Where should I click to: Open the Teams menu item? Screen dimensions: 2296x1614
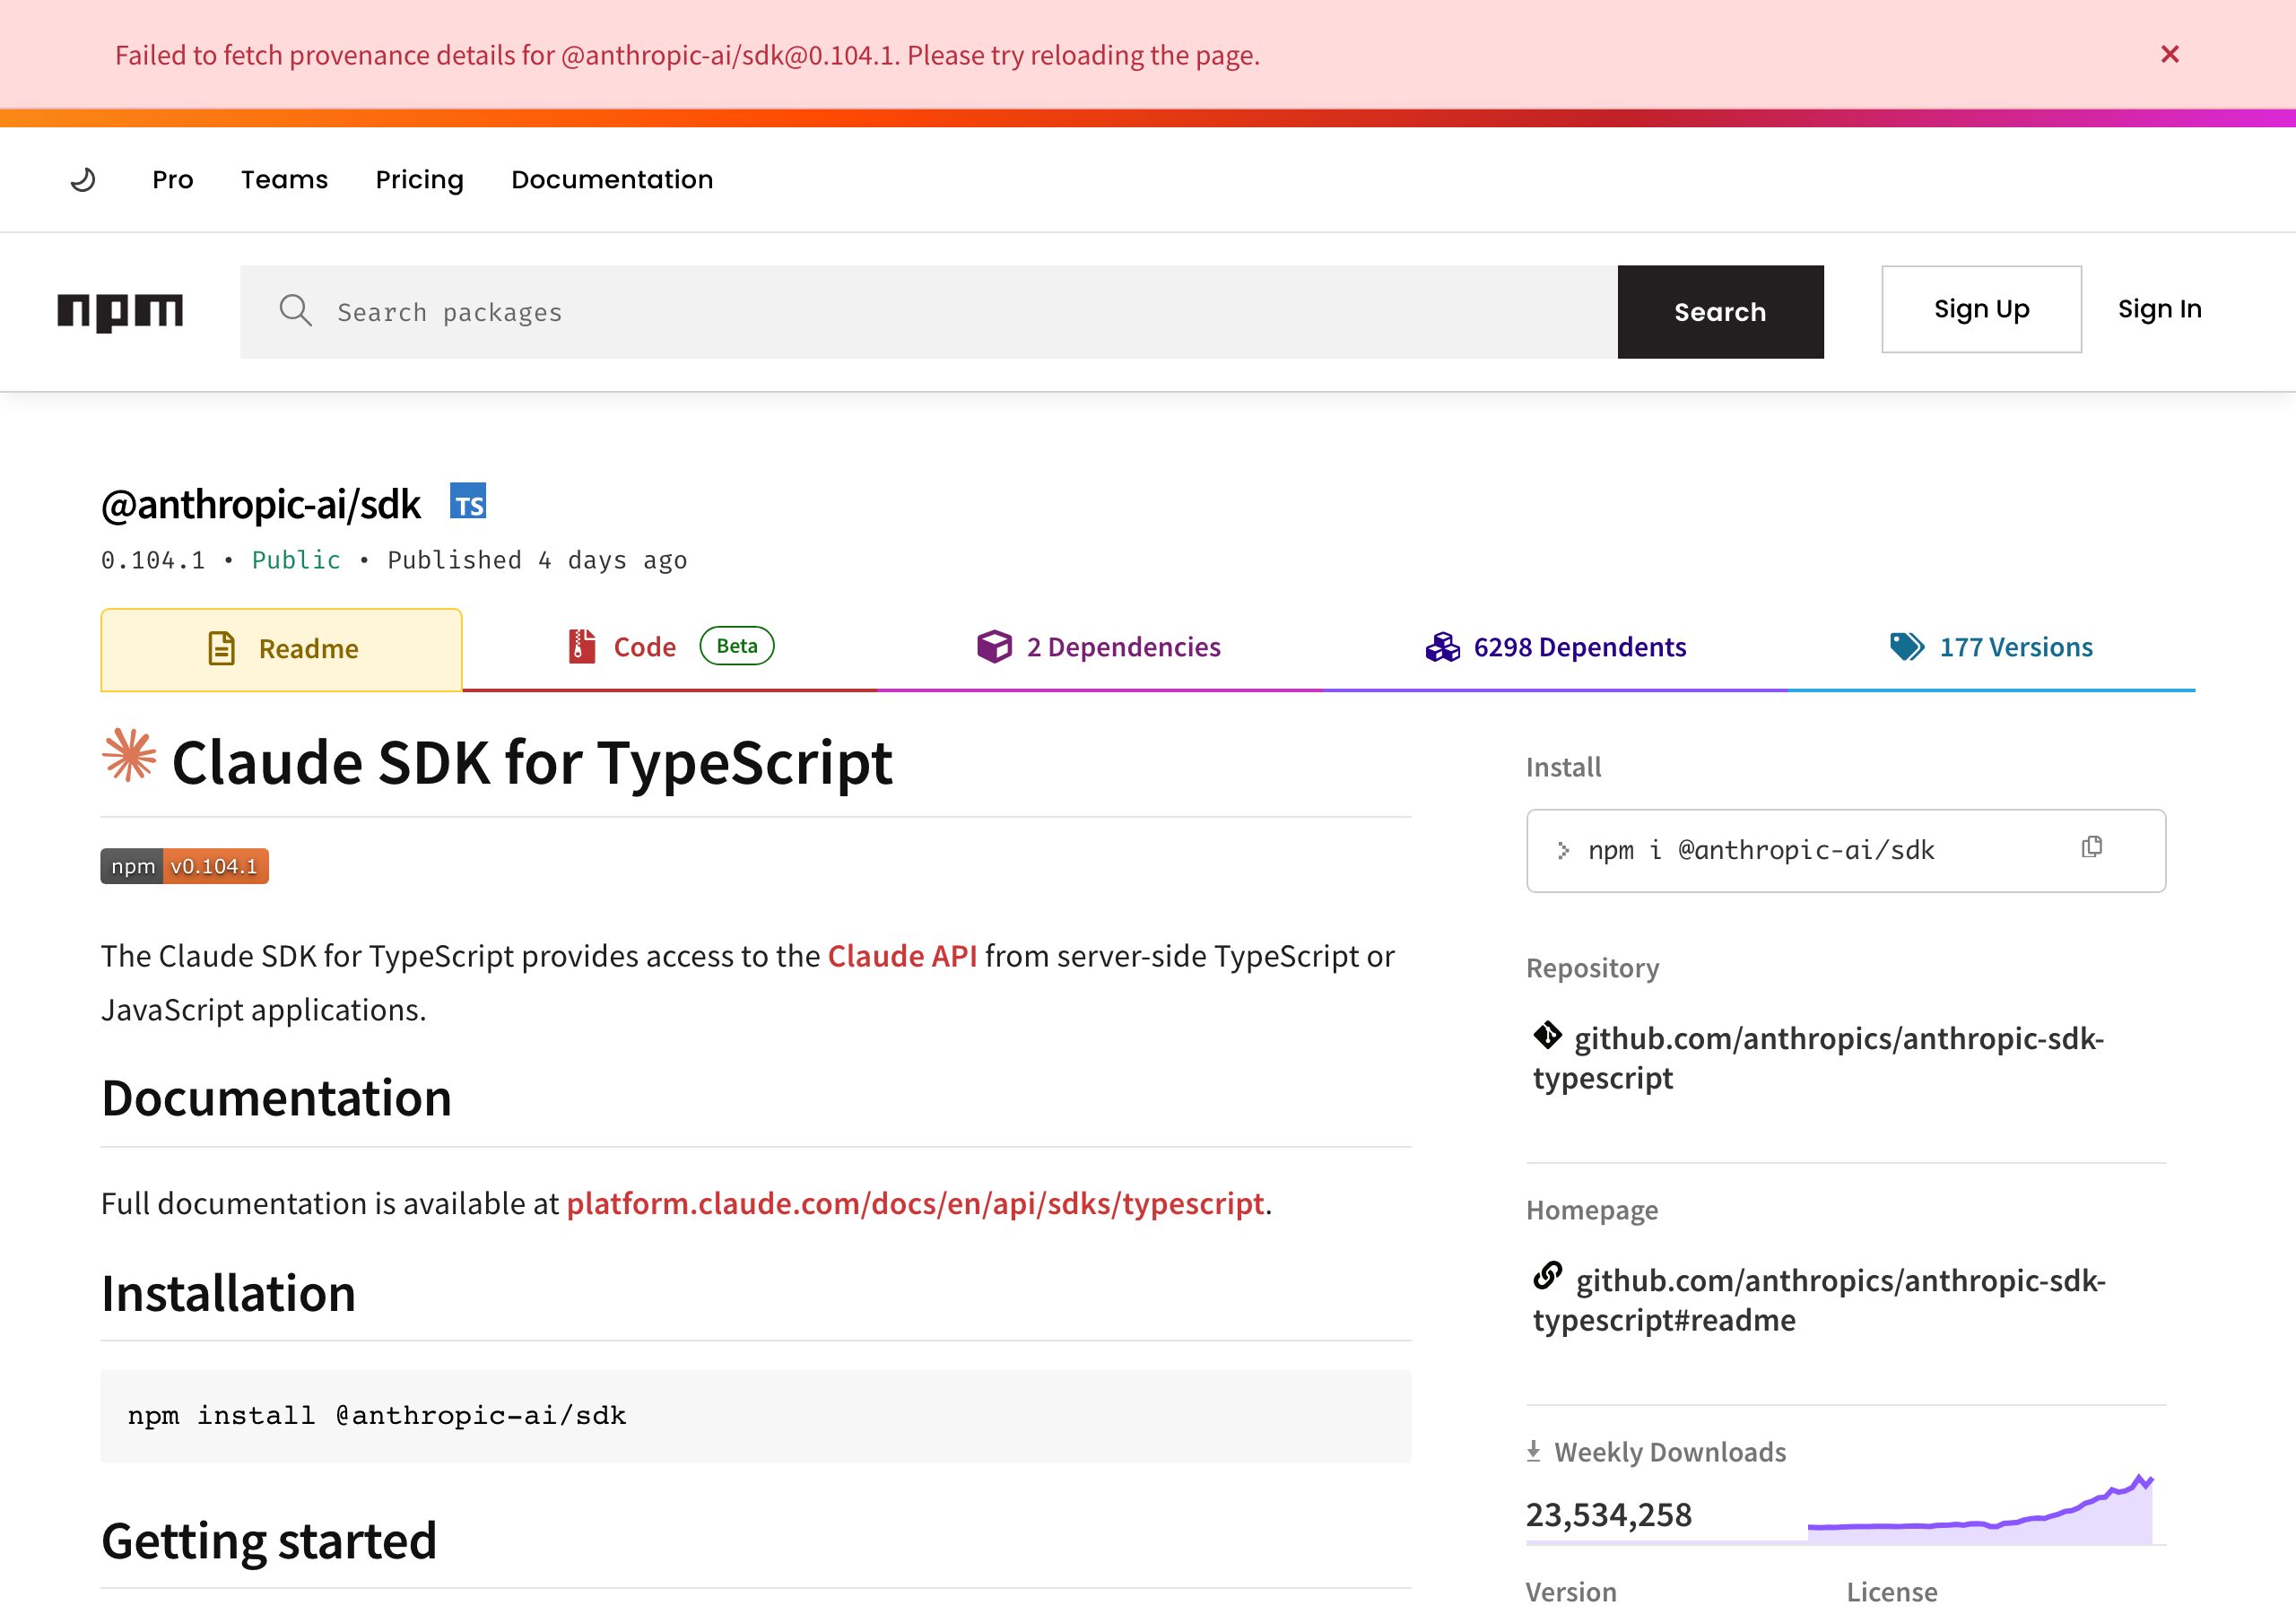pyautogui.click(x=284, y=180)
